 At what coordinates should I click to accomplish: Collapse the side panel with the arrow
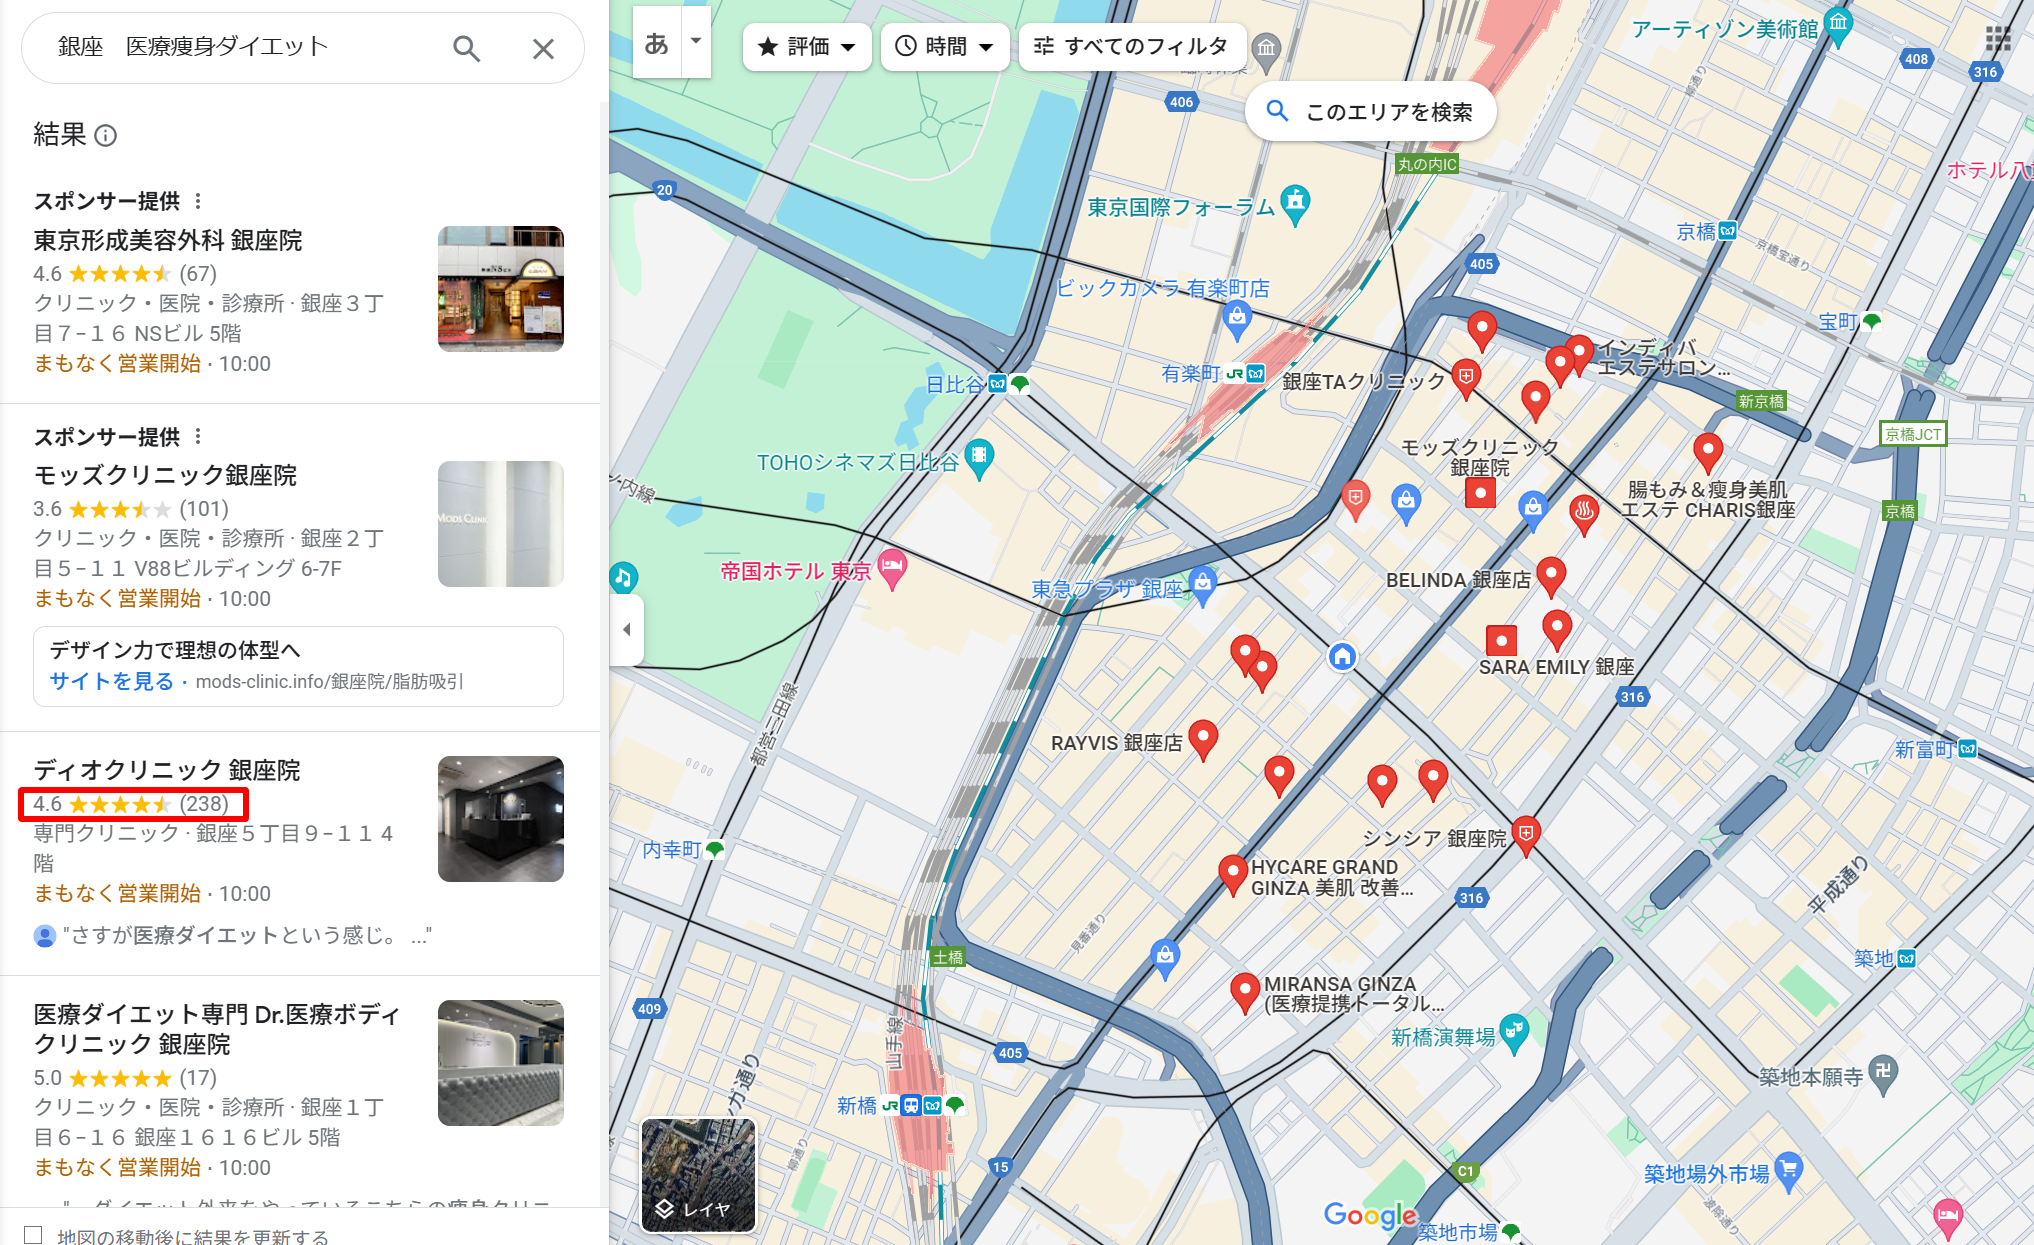(627, 629)
